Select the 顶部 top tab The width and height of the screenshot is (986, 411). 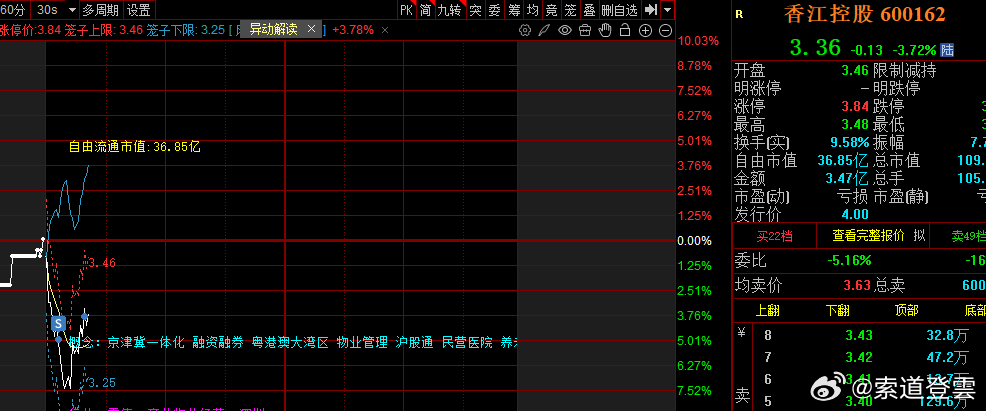906,310
